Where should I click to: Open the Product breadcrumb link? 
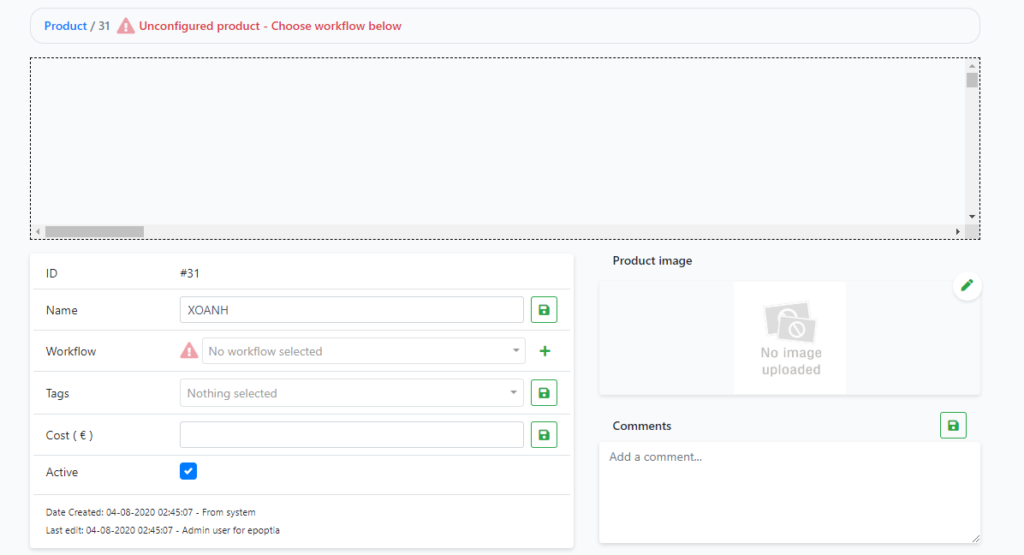(x=65, y=26)
